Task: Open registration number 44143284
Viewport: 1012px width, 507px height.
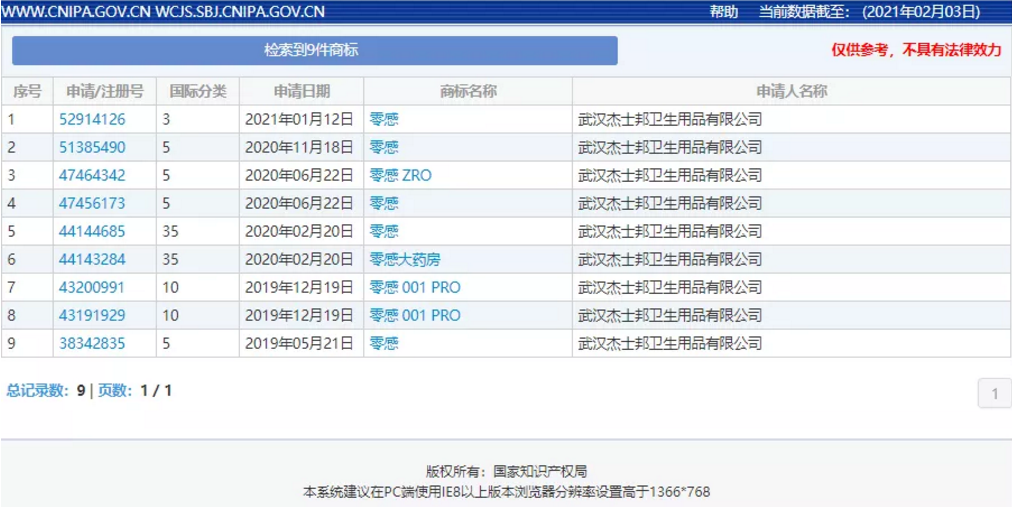Action: point(92,259)
